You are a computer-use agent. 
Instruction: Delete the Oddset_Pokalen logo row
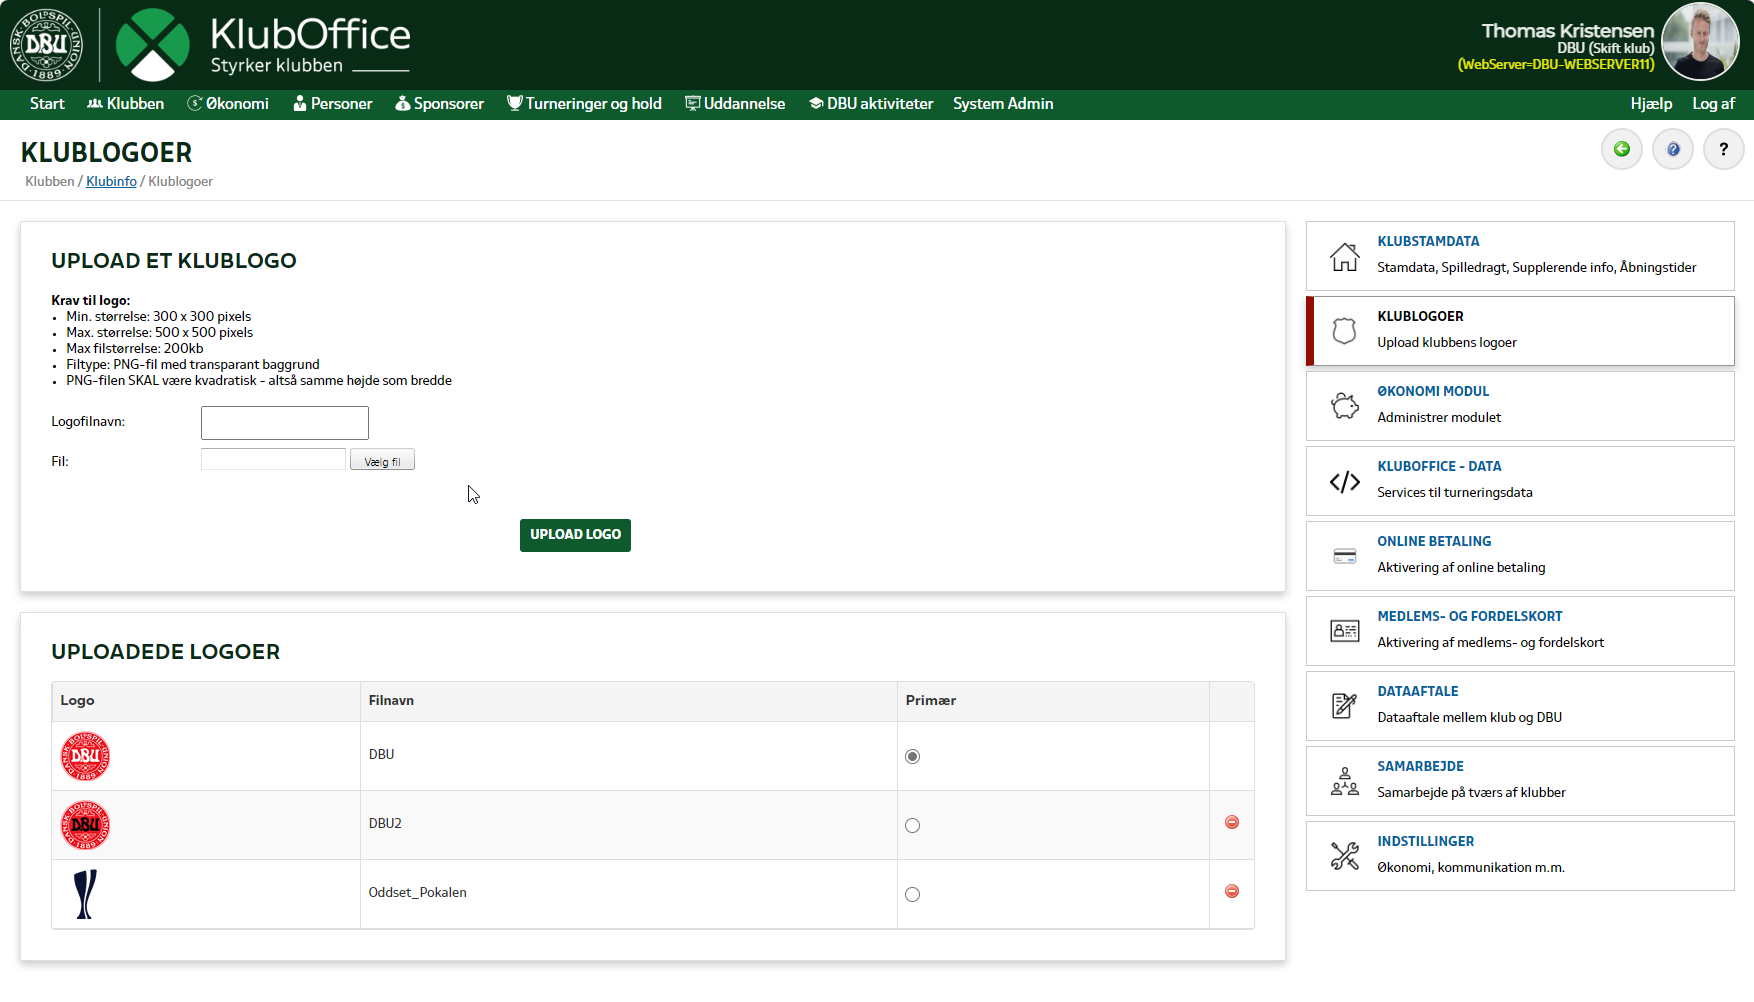tap(1232, 891)
